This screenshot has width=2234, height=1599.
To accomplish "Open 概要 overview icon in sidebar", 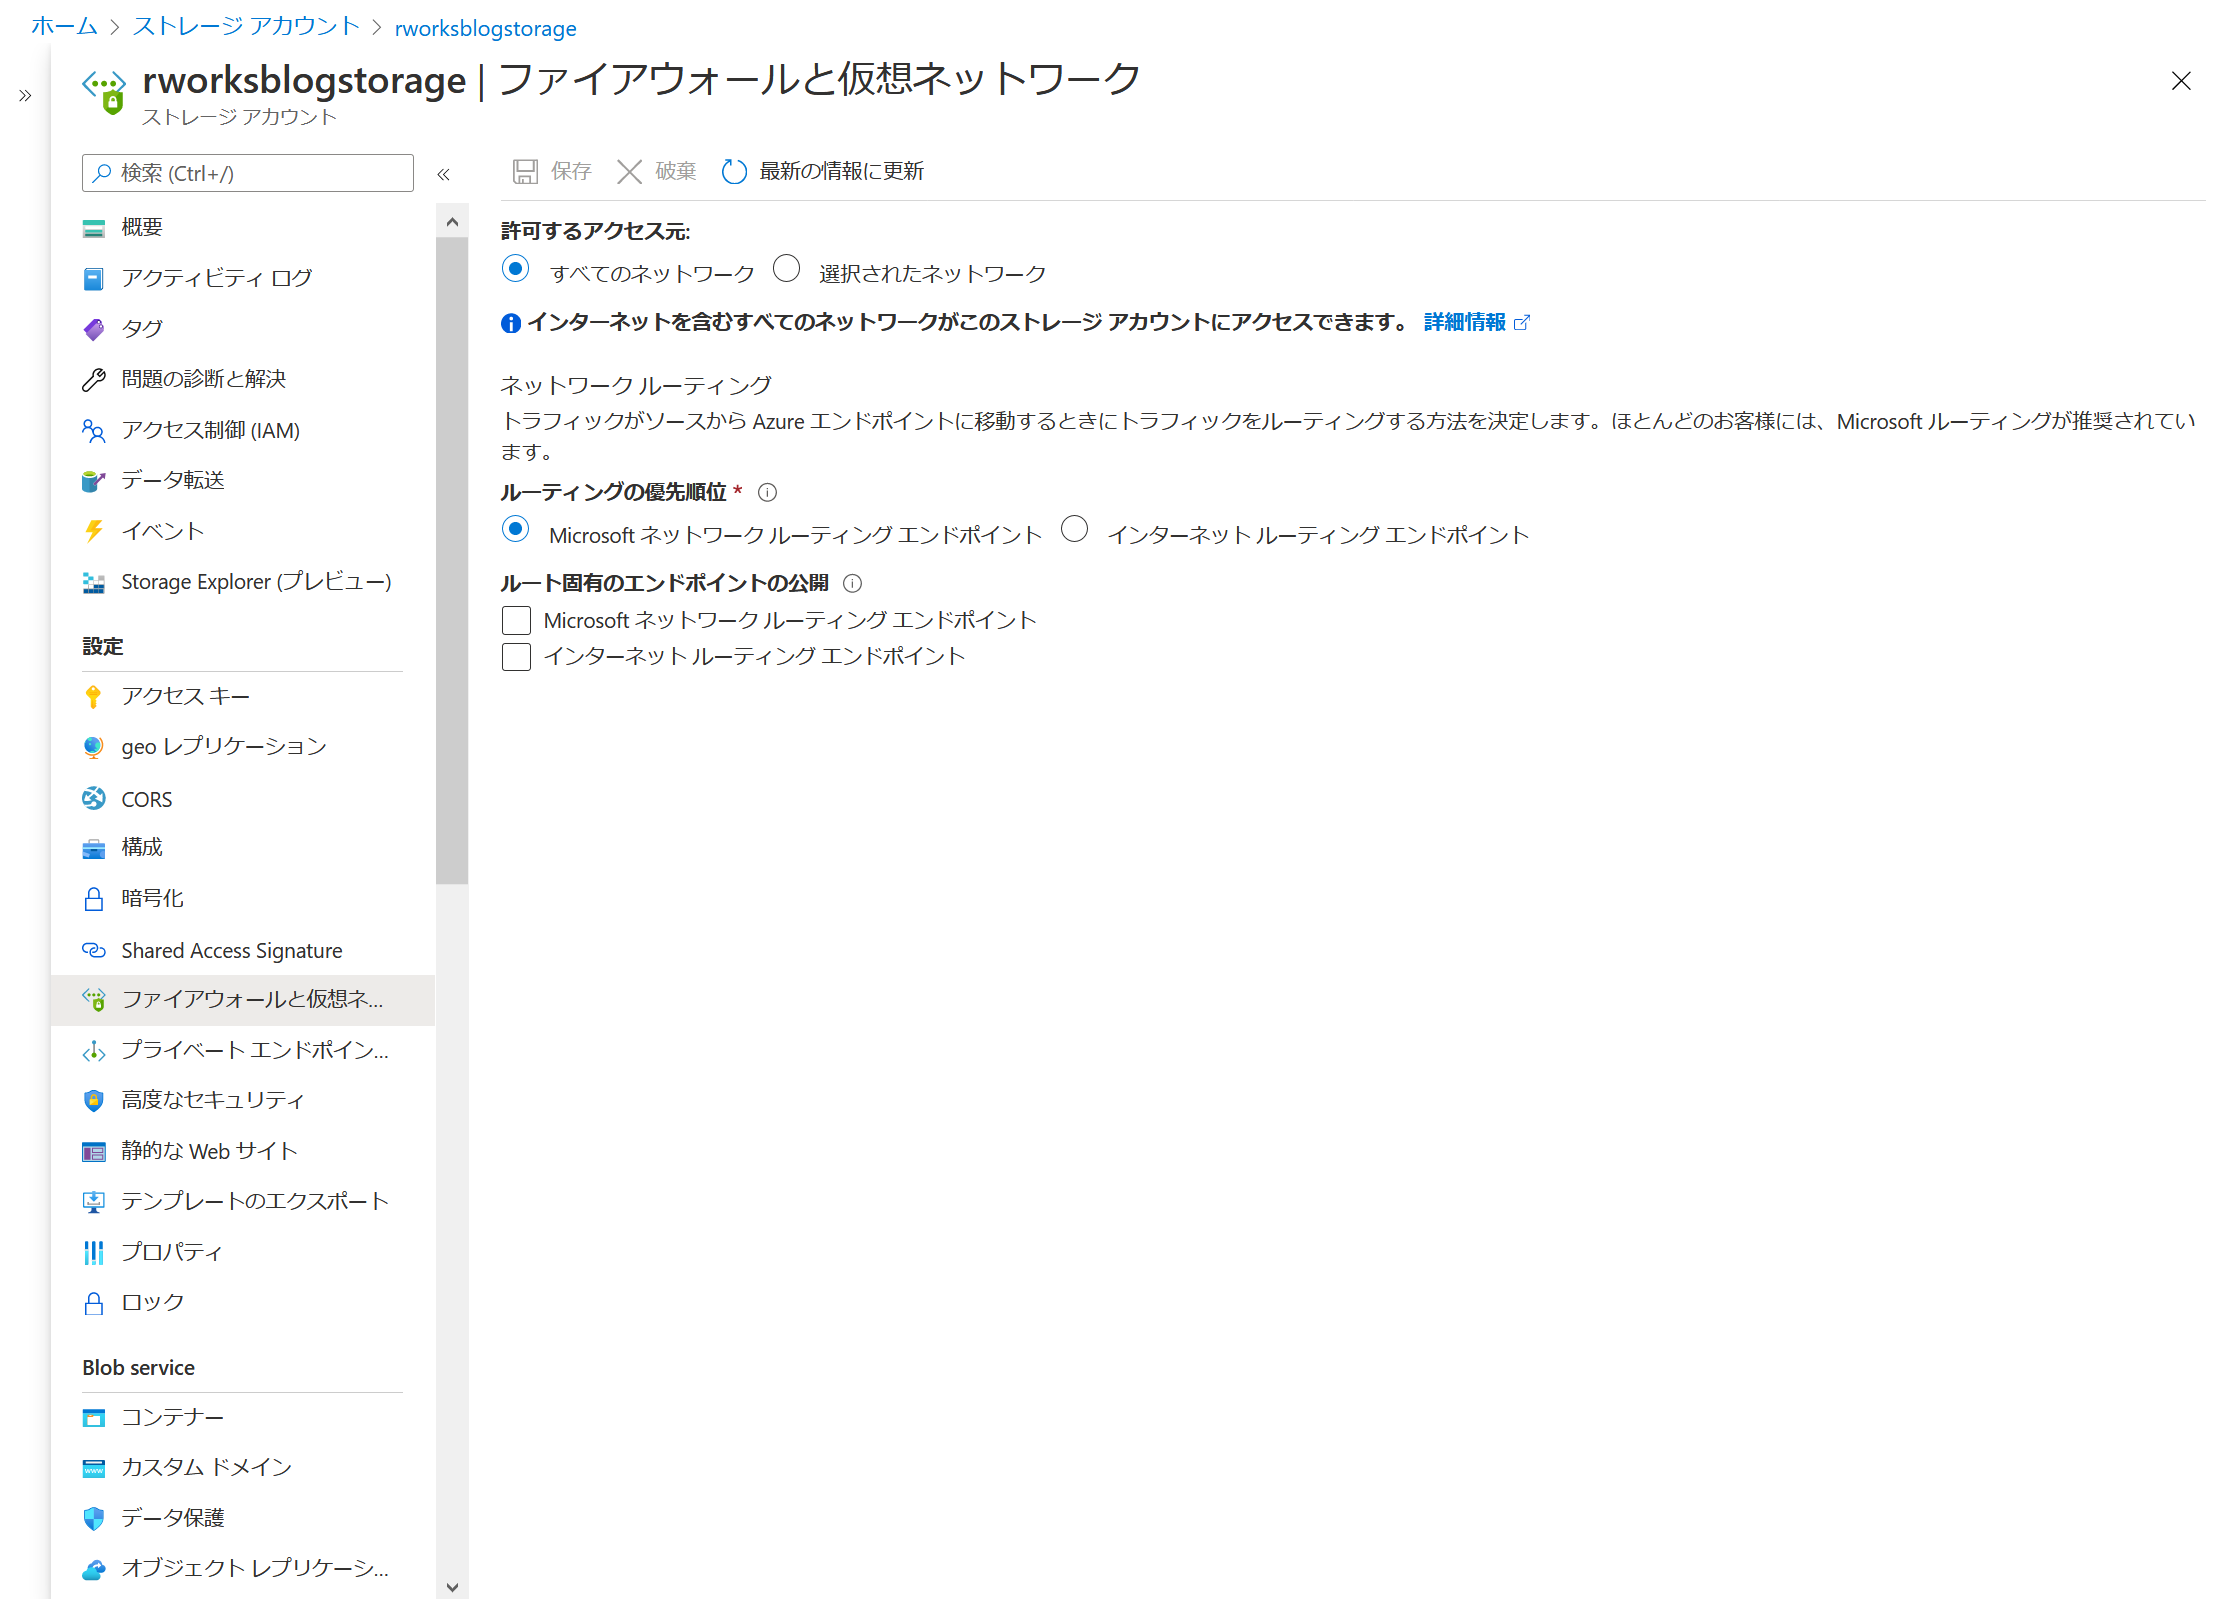I will [94, 228].
